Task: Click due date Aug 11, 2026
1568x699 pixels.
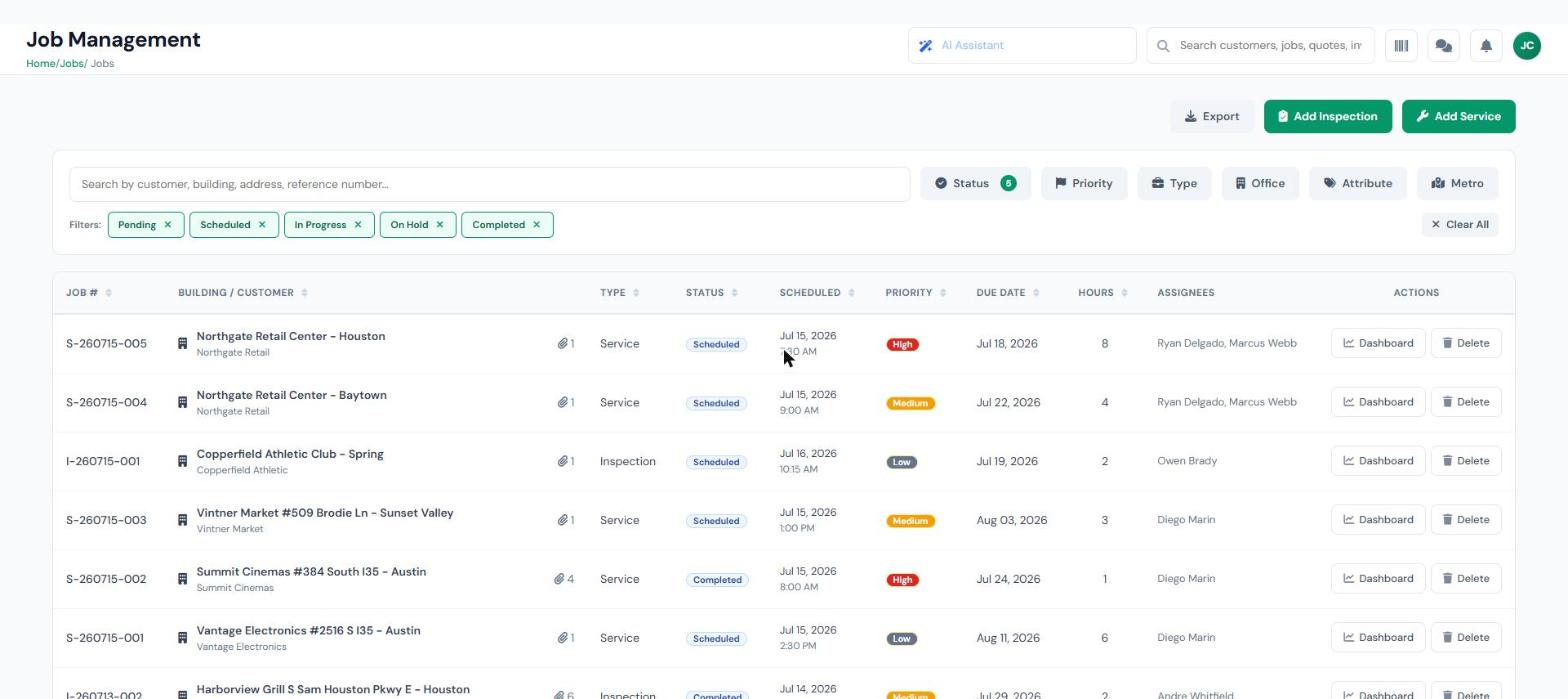Action: (1007, 638)
